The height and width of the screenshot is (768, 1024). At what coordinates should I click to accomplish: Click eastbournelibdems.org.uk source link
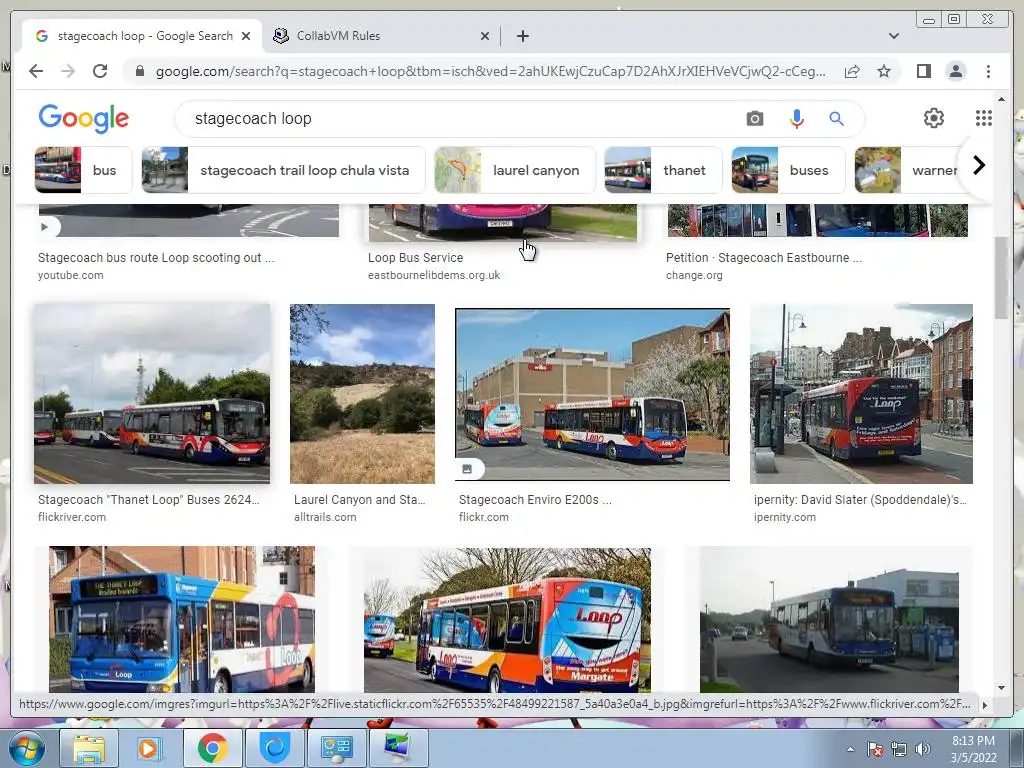[x=434, y=276]
